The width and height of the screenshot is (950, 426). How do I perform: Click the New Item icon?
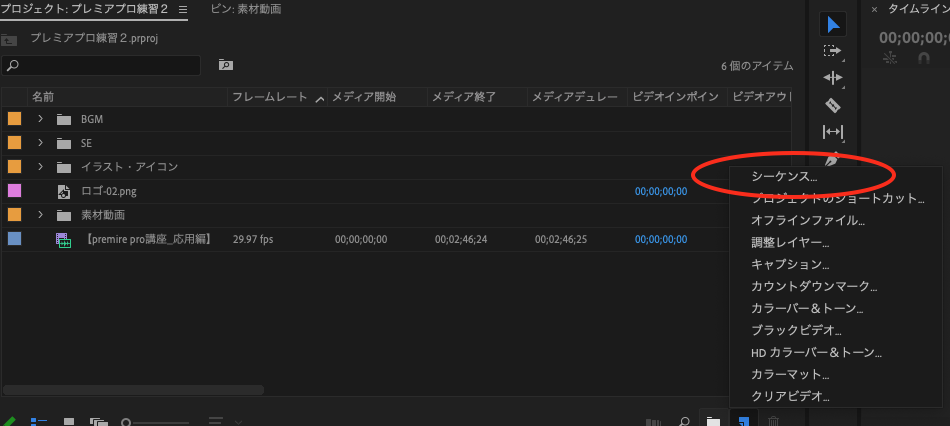coord(743,421)
